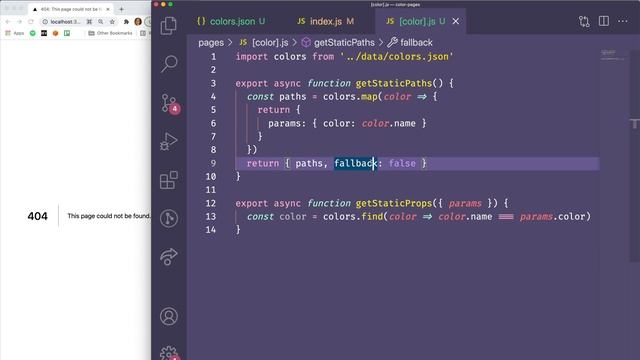The width and height of the screenshot is (640, 360).
Task: Click the open changes compare icon
Action: [584, 21]
